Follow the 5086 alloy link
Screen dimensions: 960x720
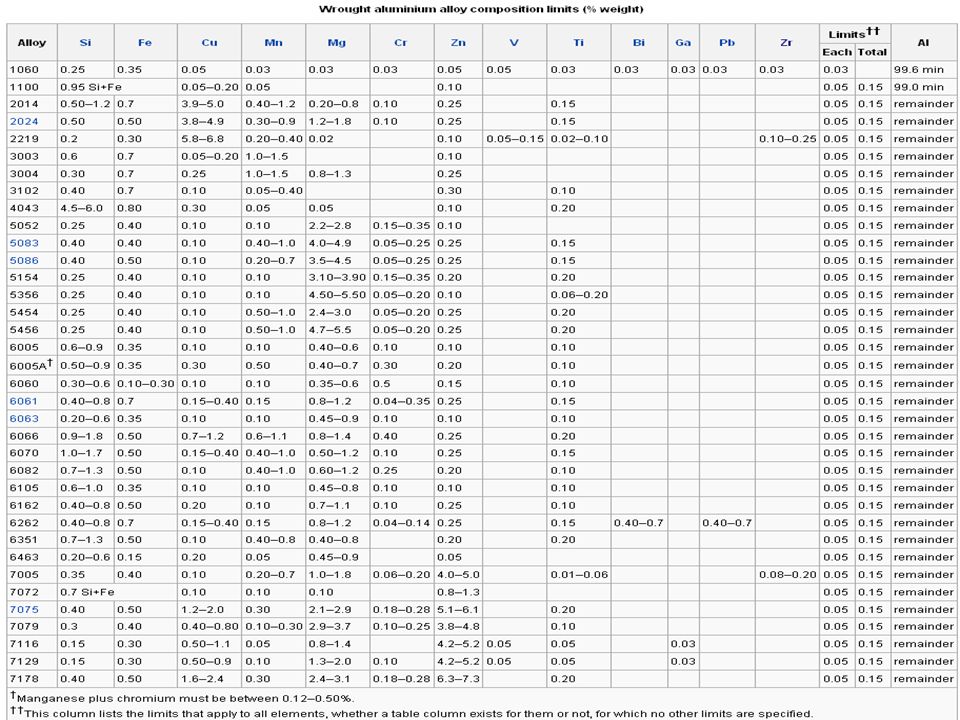click(x=24, y=260)
